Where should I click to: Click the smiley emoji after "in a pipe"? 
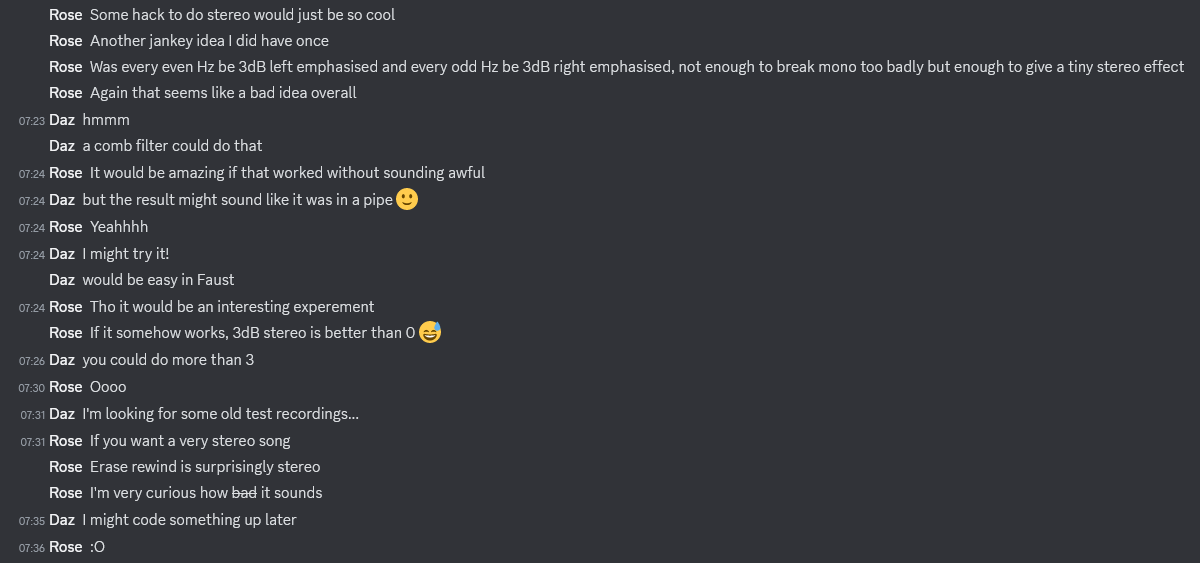click(x=406, y=200)
